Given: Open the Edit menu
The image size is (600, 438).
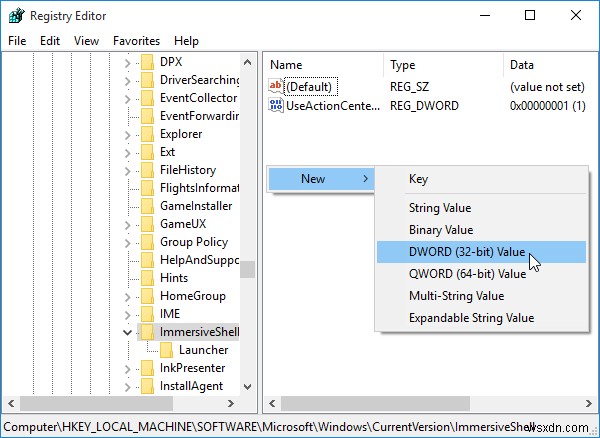Looking at the screenshot, I should click(50, 41).
